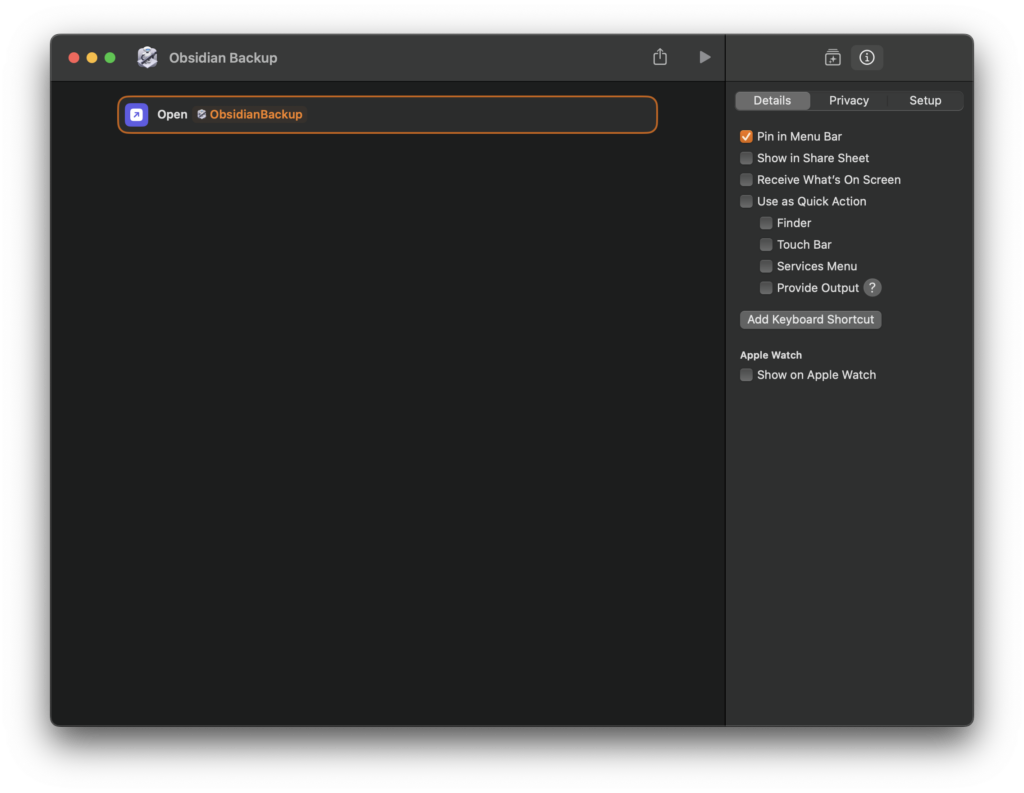Tick the Touch Bar checkbox
Image resolution: width=1024 pixels, height=793 pixels.
coord(766,244)
